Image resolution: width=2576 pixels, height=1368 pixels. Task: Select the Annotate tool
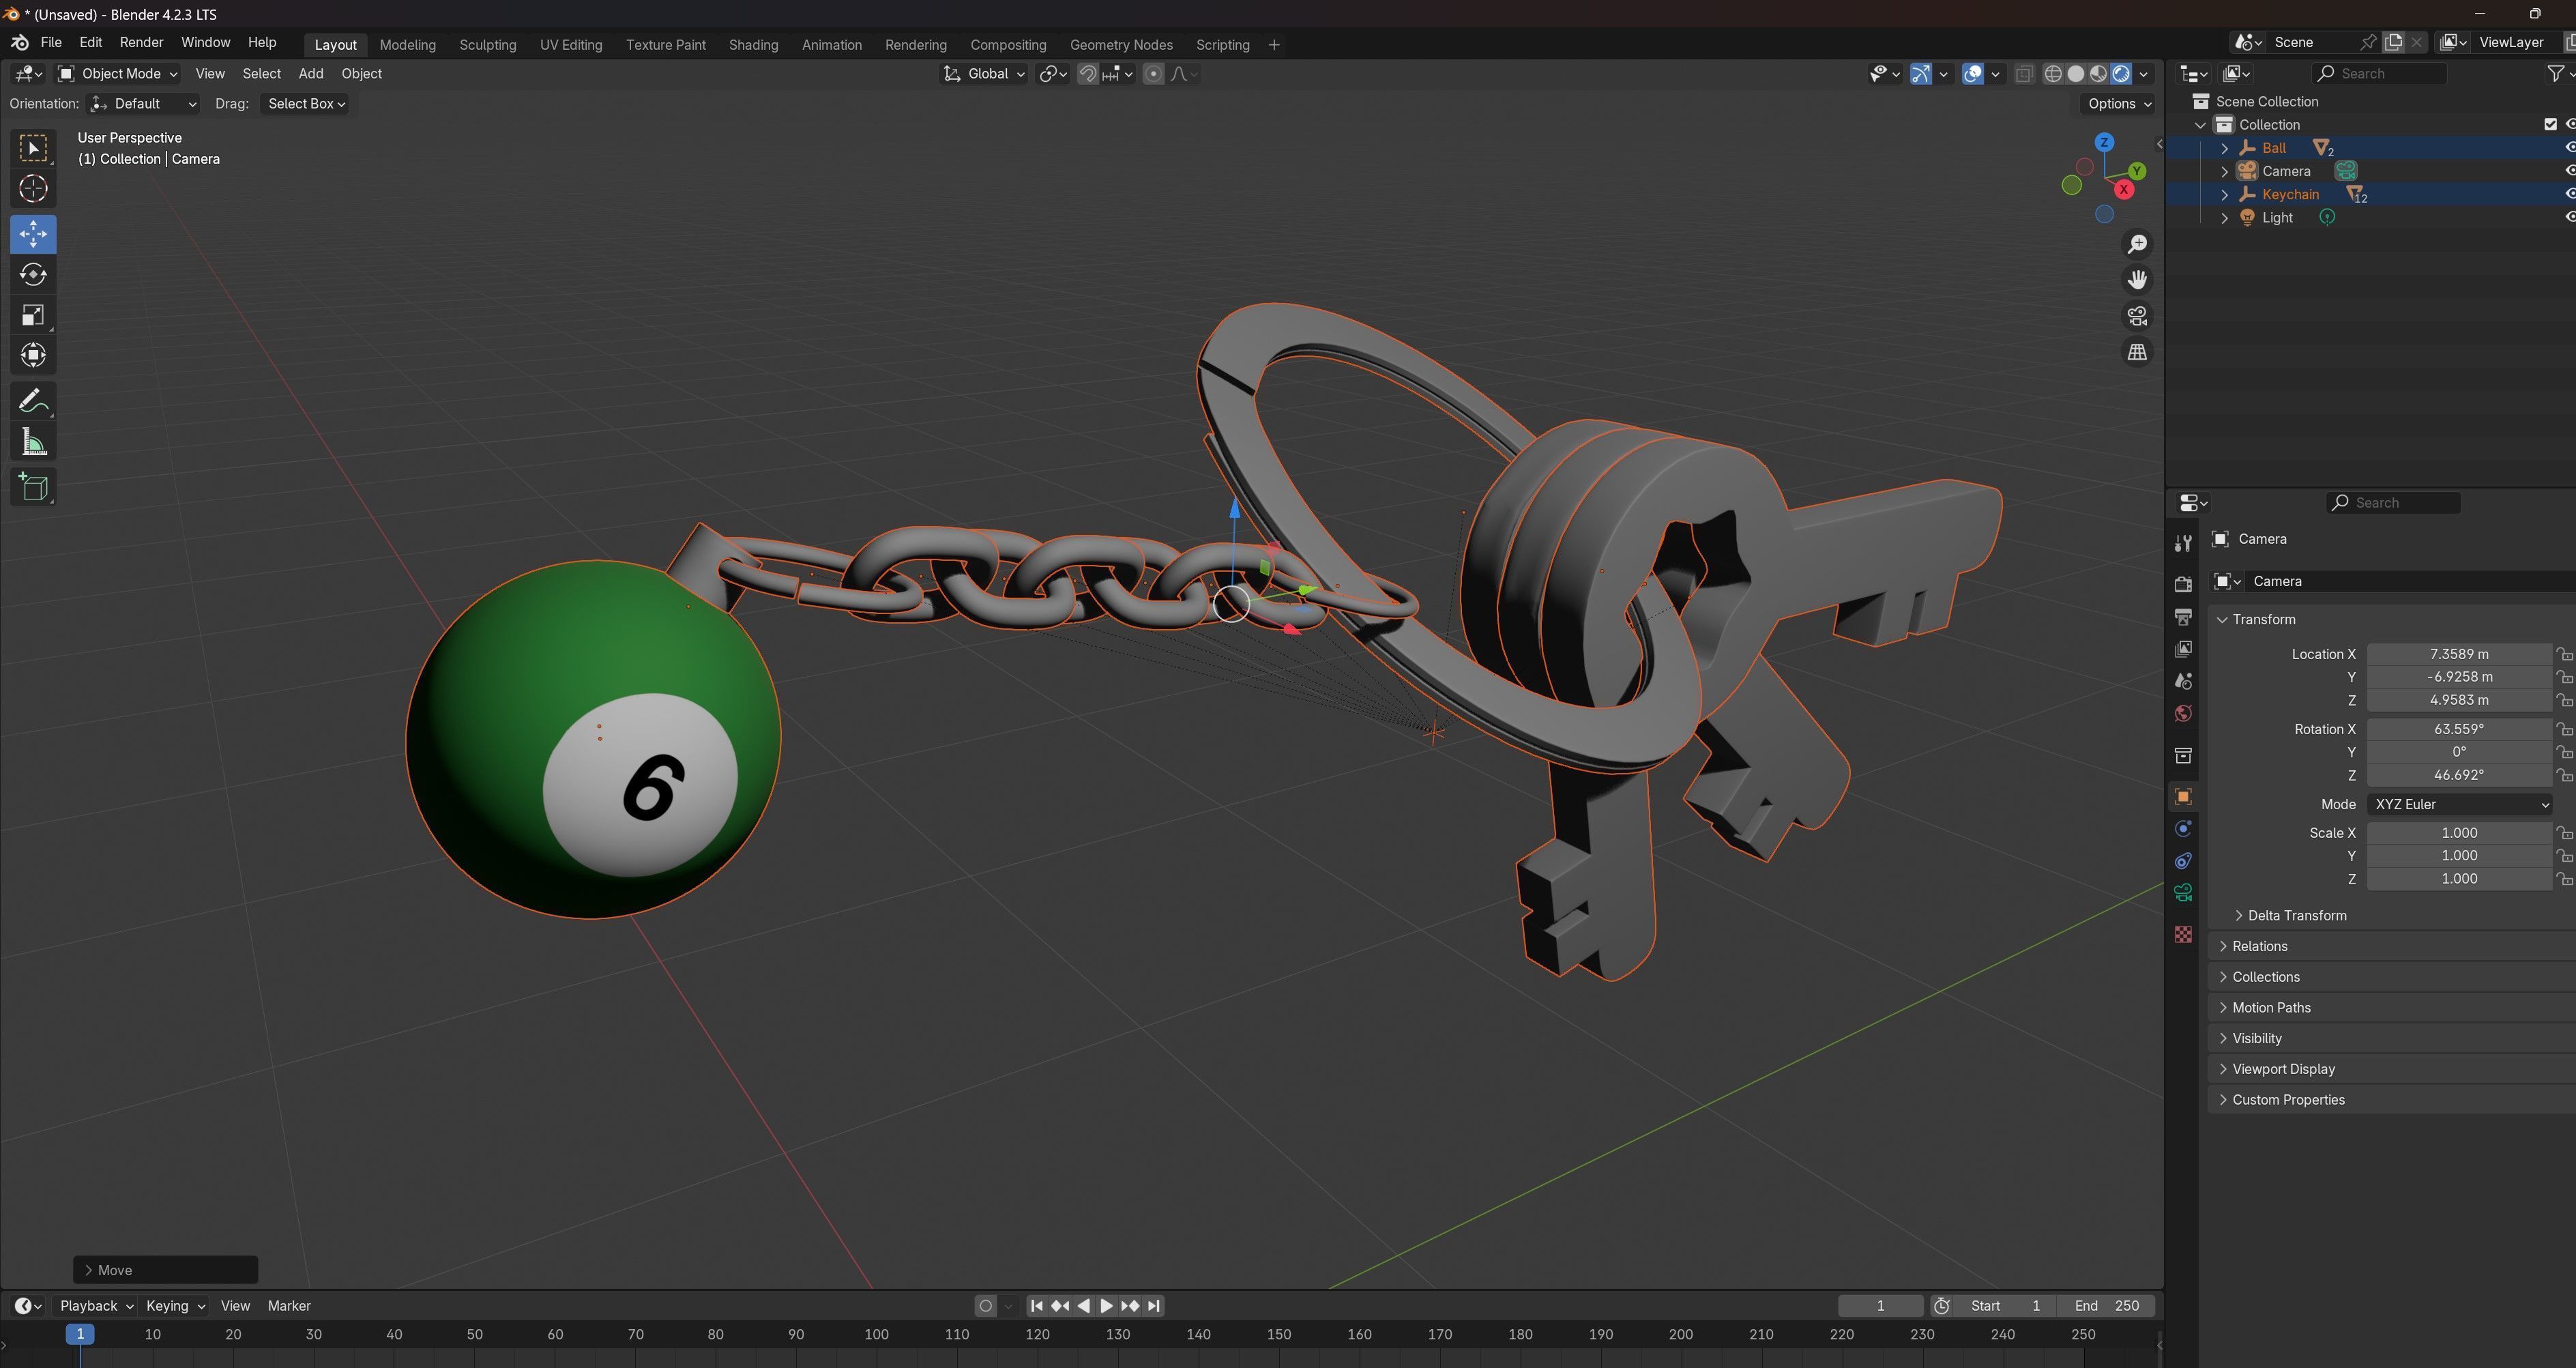[33, 402]
